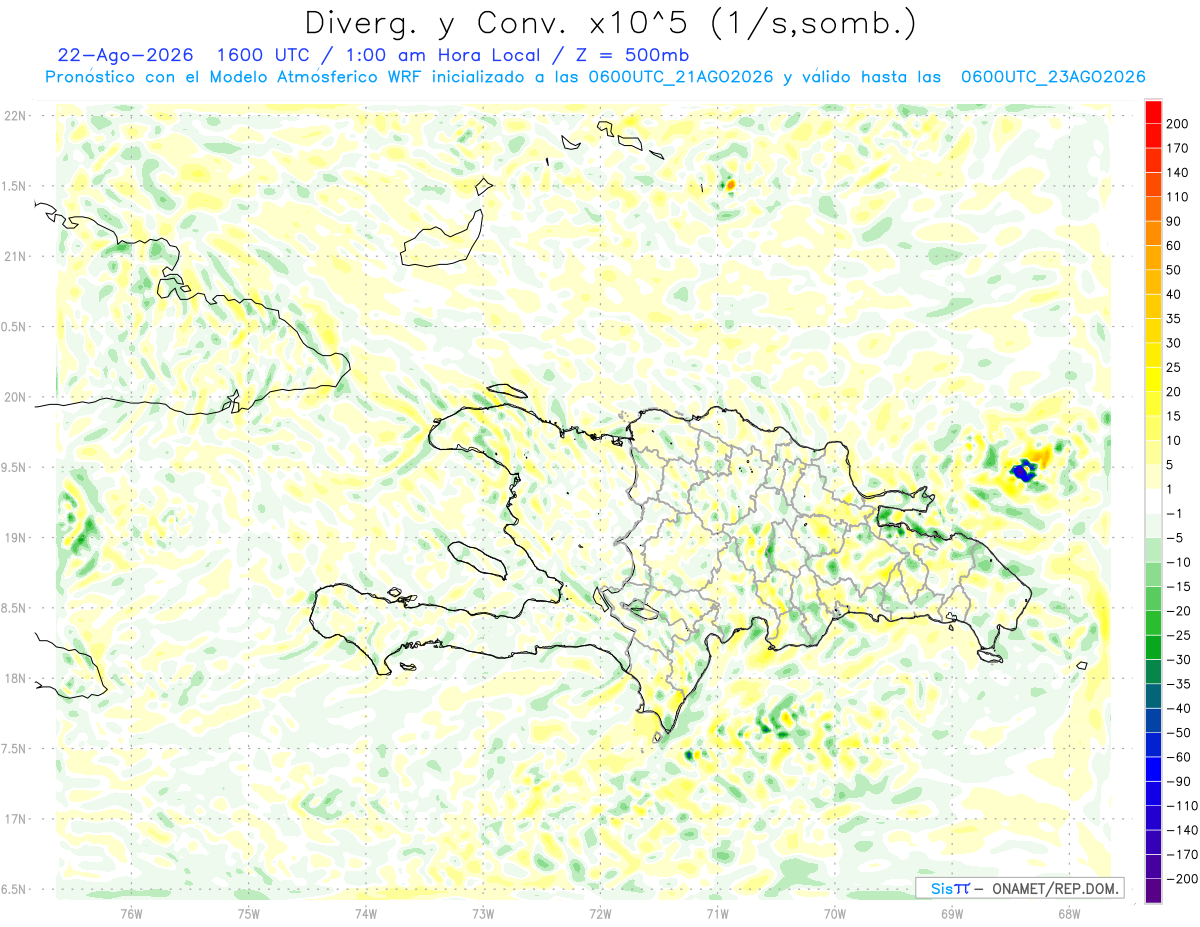Image resolution: width=1200 pixels, height=927 pixels.
Task: Click the '72W' longitude label
Action: [600, 912]
